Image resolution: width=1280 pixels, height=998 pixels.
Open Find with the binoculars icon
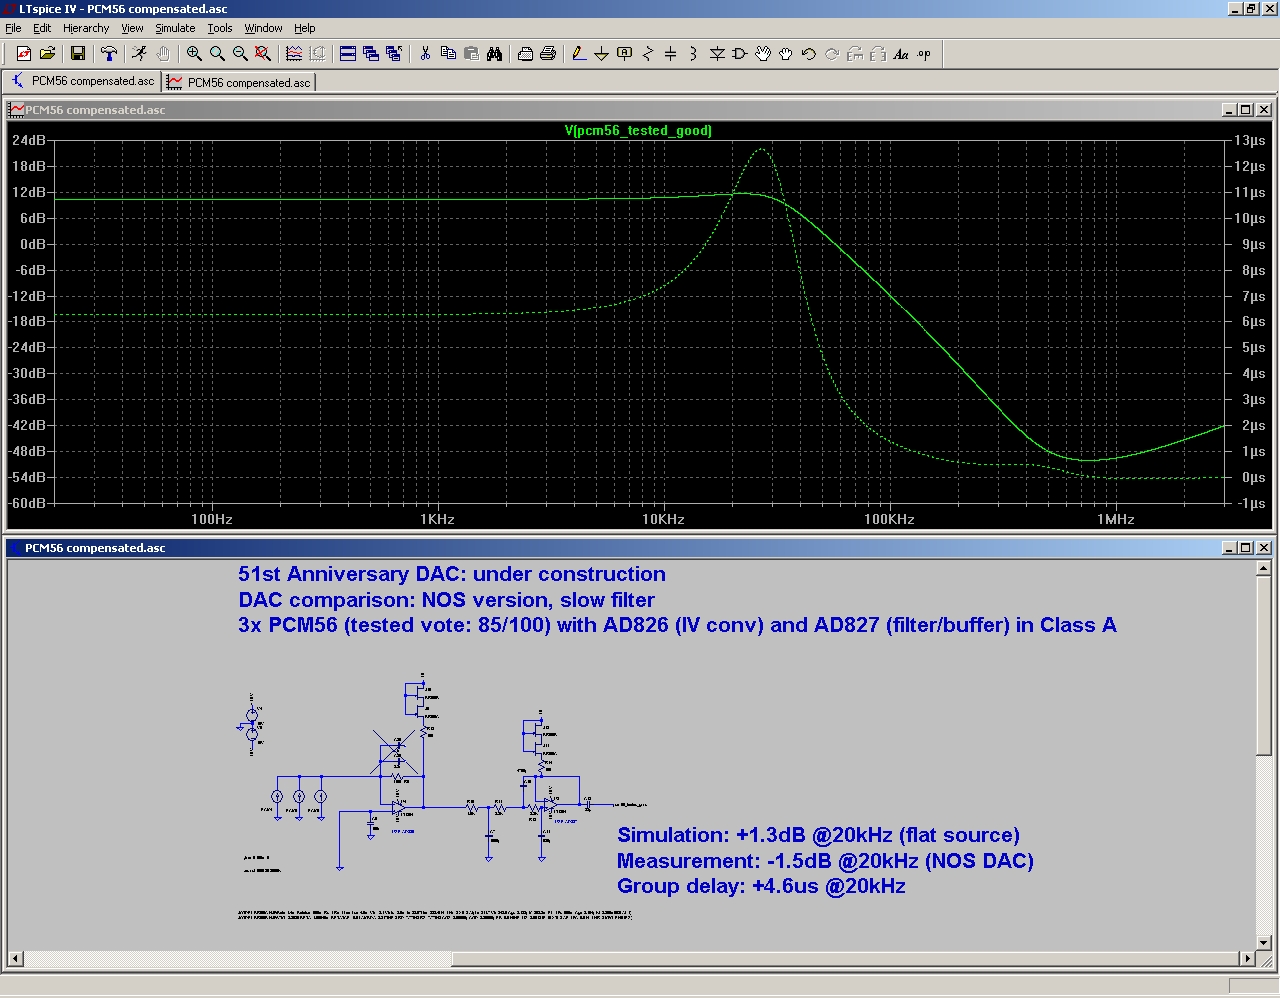click(x=494, y=54)
